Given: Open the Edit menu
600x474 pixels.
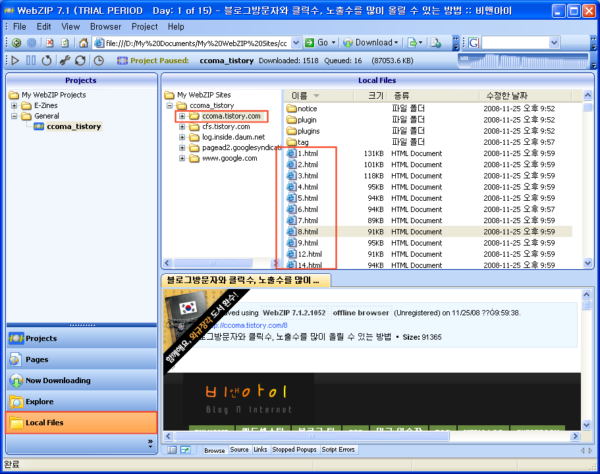Looking at the screenshot, I should pyautogui.click(x=44, y=27).
